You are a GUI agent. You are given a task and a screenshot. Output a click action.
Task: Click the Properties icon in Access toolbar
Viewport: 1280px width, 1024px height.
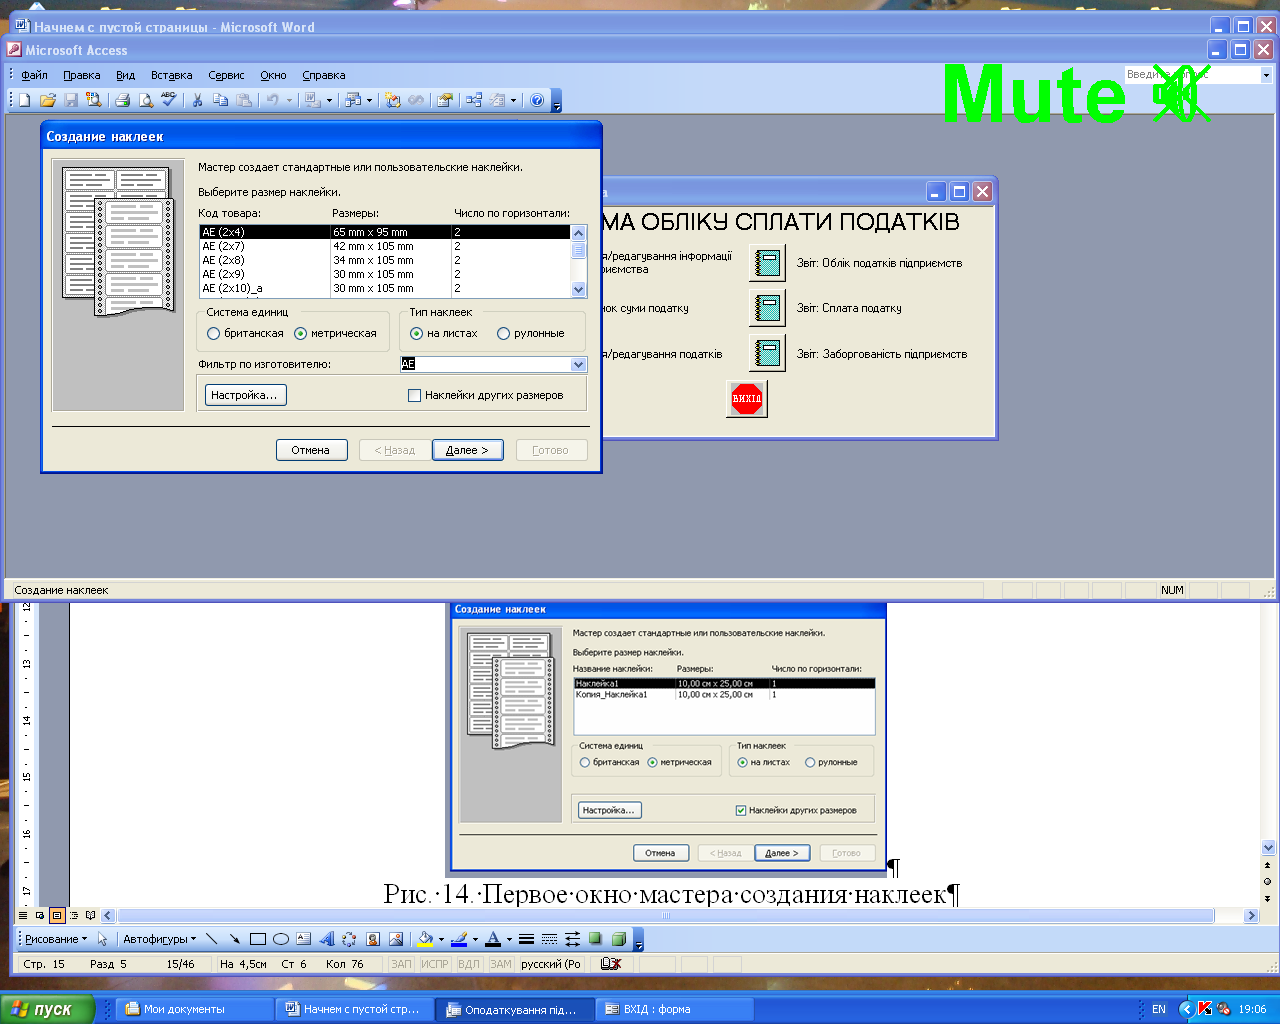(x=445, y=100)
